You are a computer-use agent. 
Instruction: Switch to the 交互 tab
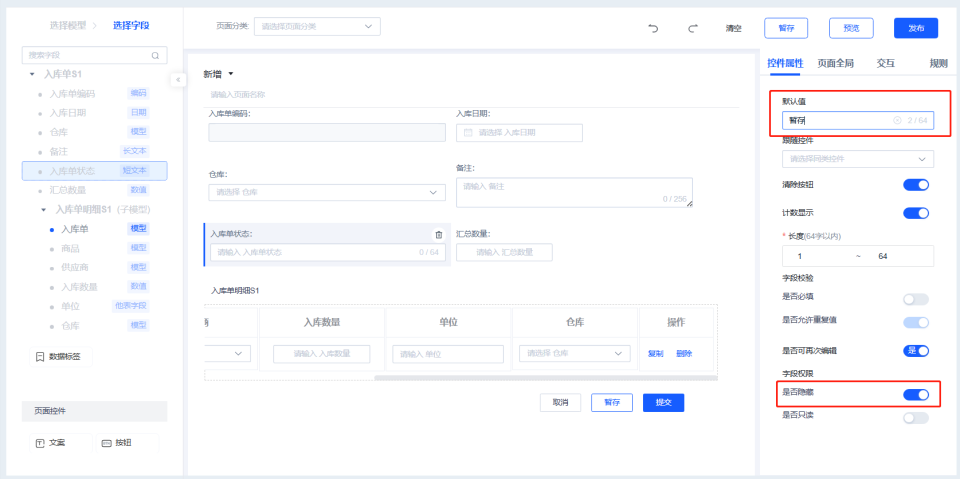886,63
